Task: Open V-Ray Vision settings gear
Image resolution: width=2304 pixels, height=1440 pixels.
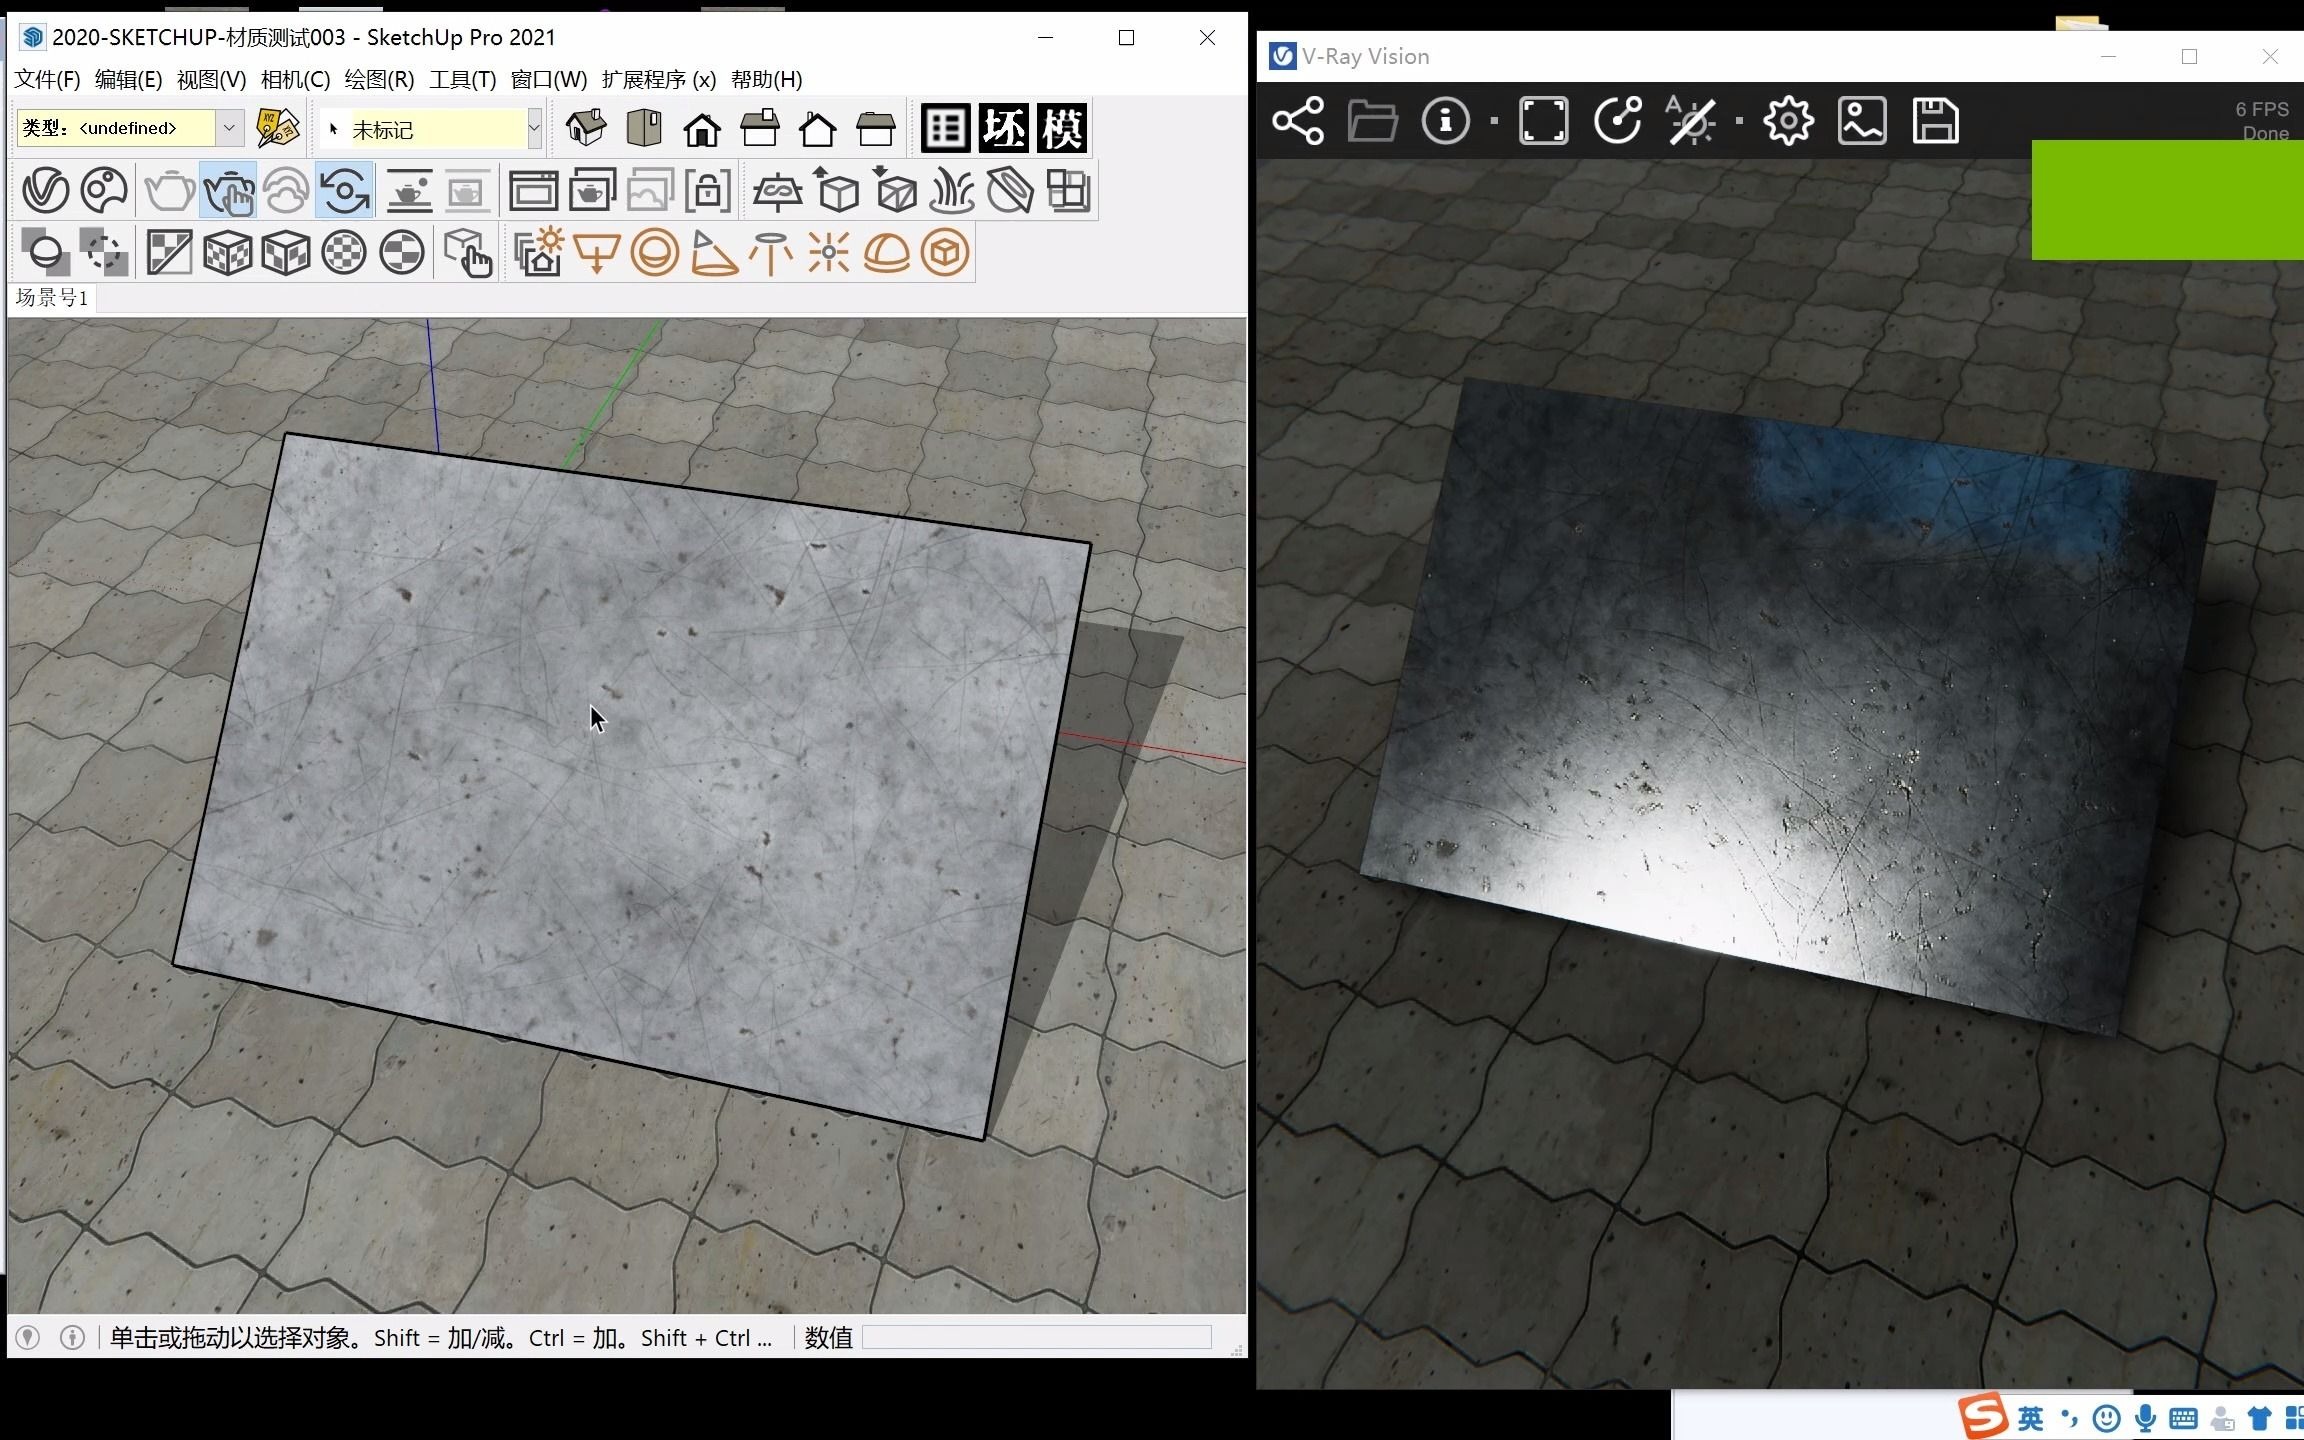Action: click(x=1788, y=120)
